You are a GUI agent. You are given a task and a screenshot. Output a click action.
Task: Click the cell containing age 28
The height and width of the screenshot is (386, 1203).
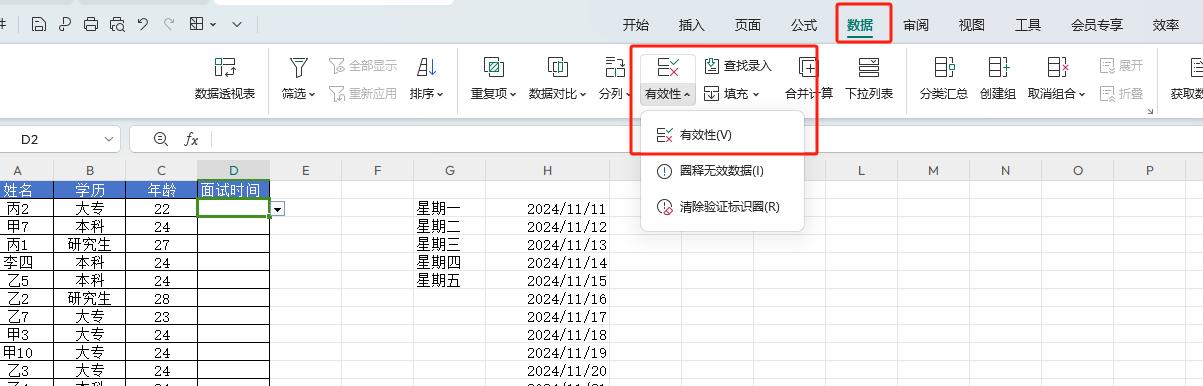161,298
